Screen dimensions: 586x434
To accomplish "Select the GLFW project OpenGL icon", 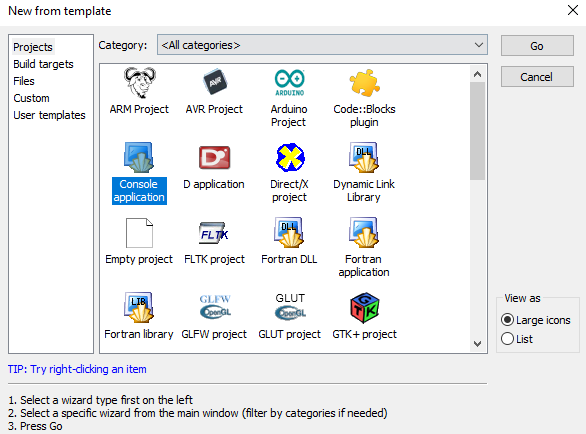I will pos(215,307).
